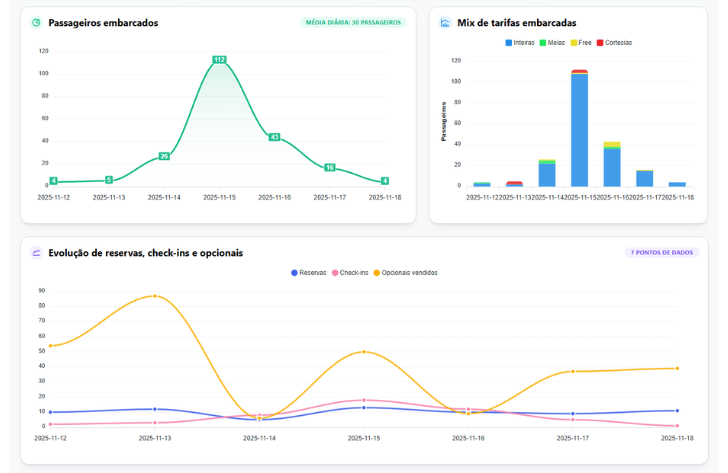Click the Passageiros embarcados card icon
The width and height of the screenshot is (728, 473).
pyautogui.click(x=36, y=22)
